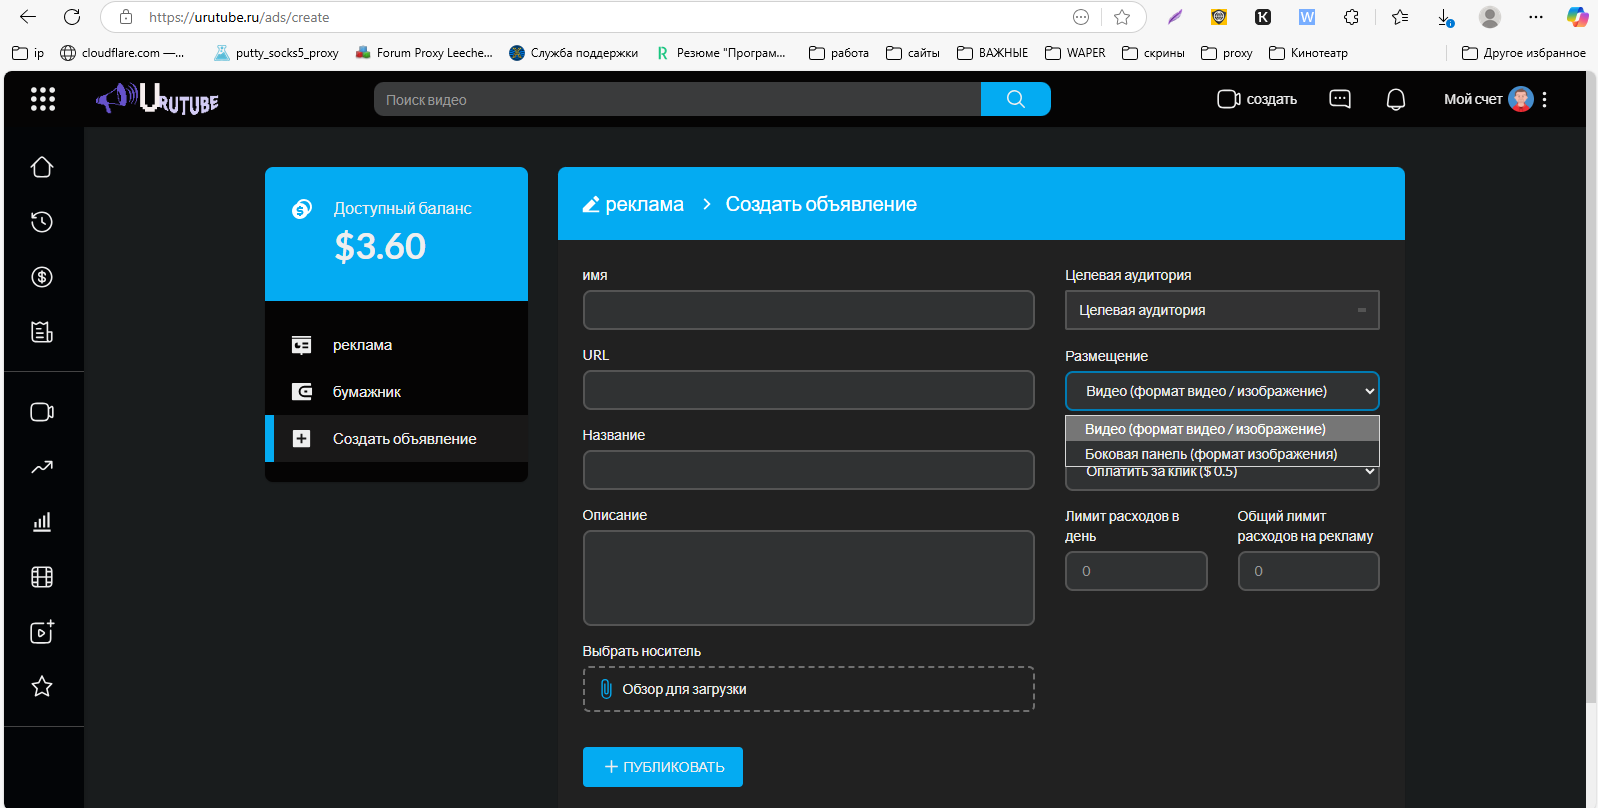Open the apps grid menu icon

point(42,99)
